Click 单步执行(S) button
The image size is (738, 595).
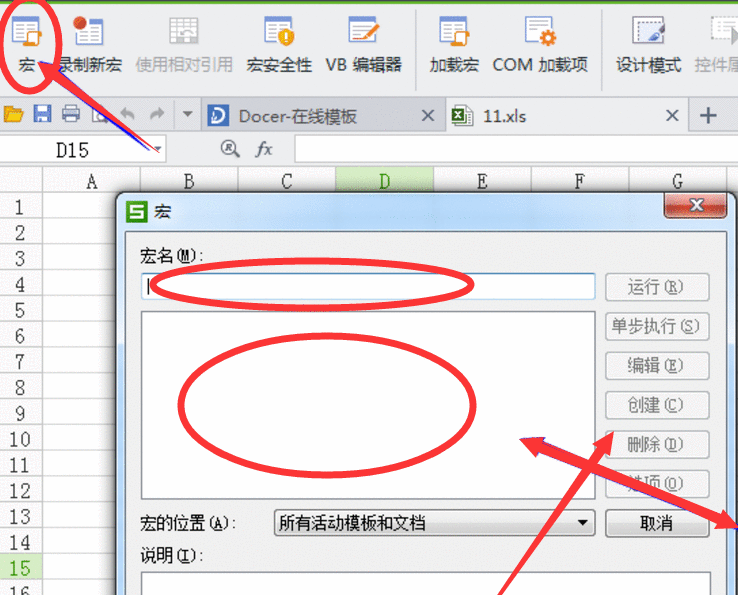pos(657,326)
